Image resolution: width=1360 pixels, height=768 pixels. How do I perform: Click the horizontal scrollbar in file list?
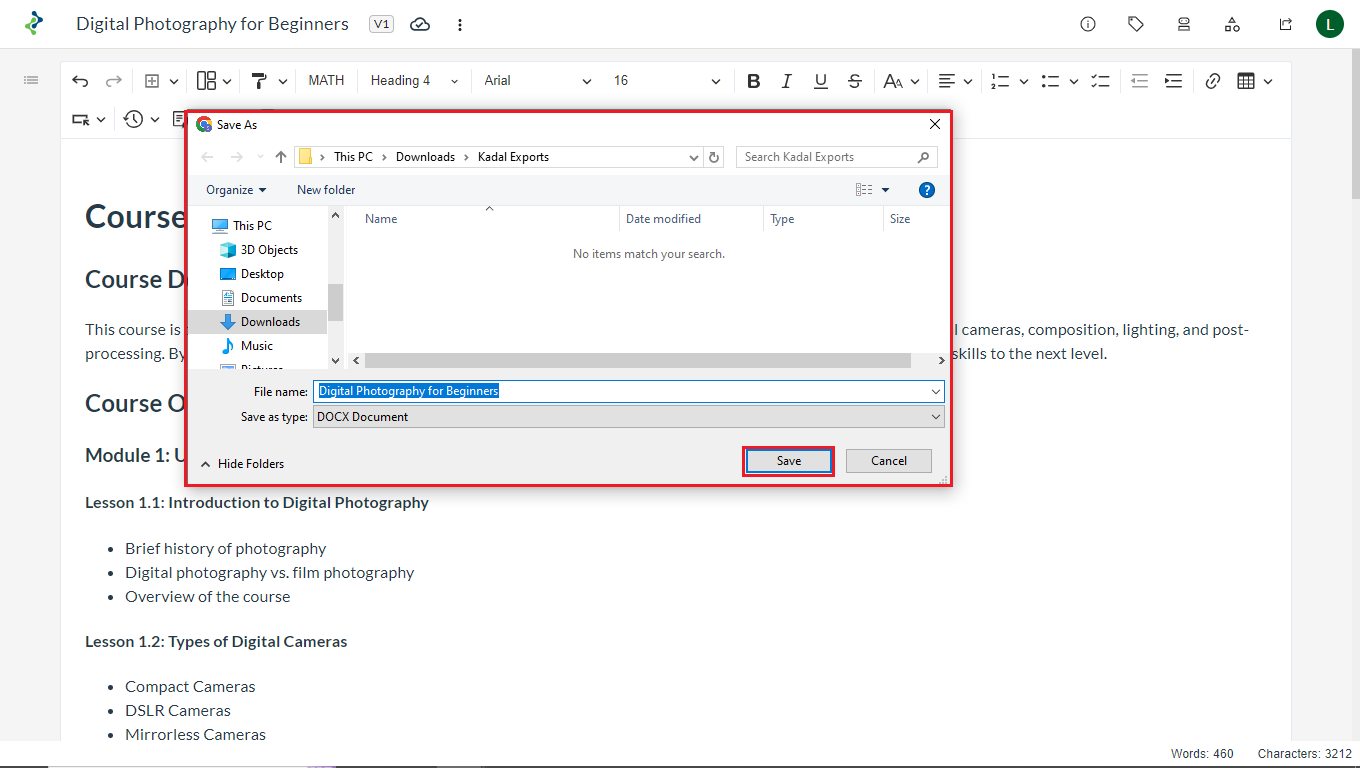[640, 360]
